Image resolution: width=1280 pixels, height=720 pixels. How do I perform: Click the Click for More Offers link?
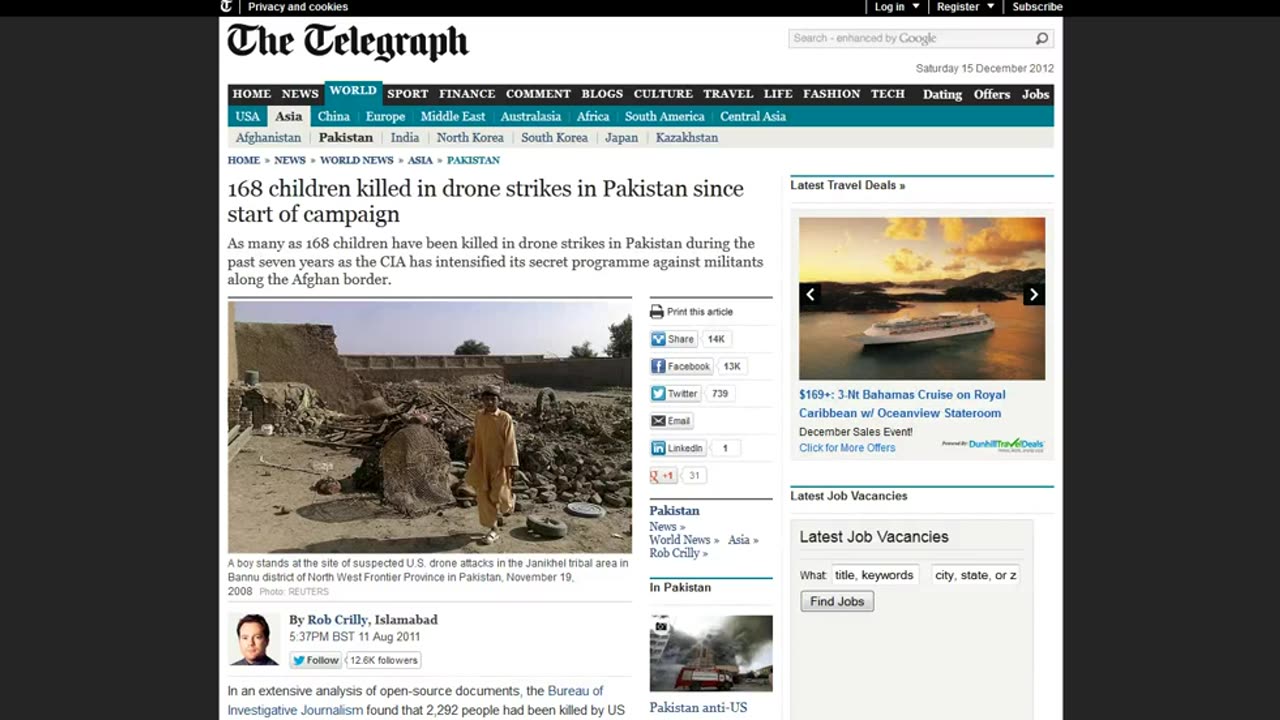(x=847, y=448)
